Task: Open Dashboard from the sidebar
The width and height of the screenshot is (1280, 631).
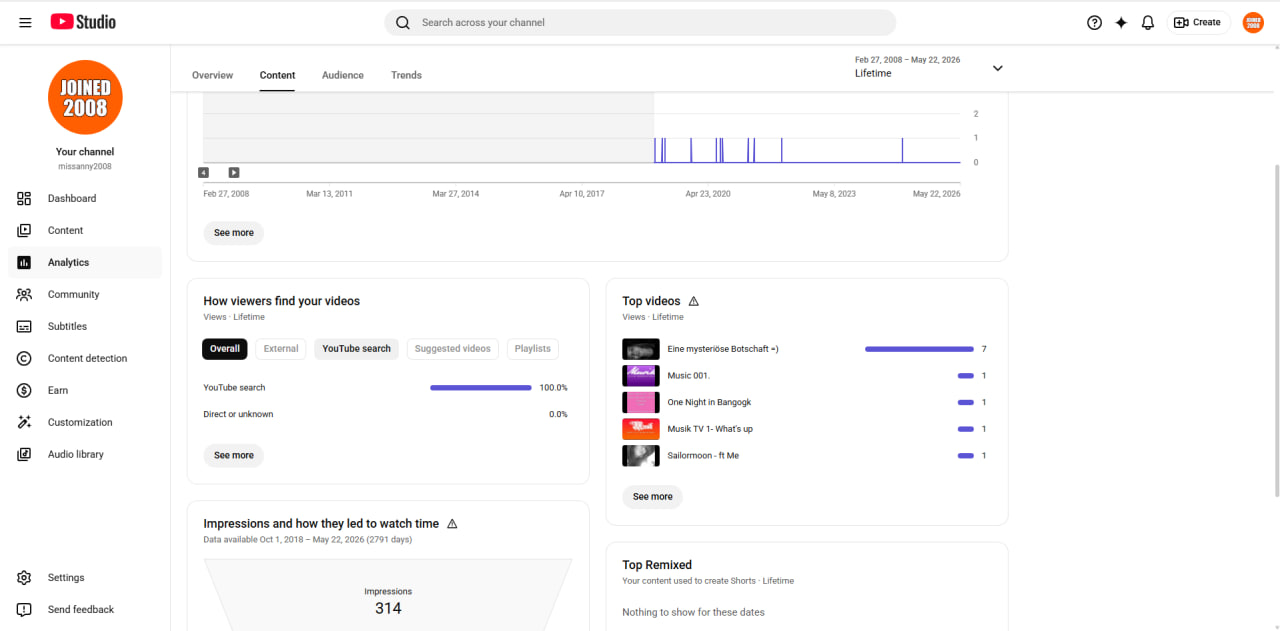Action: pos(85,198)
